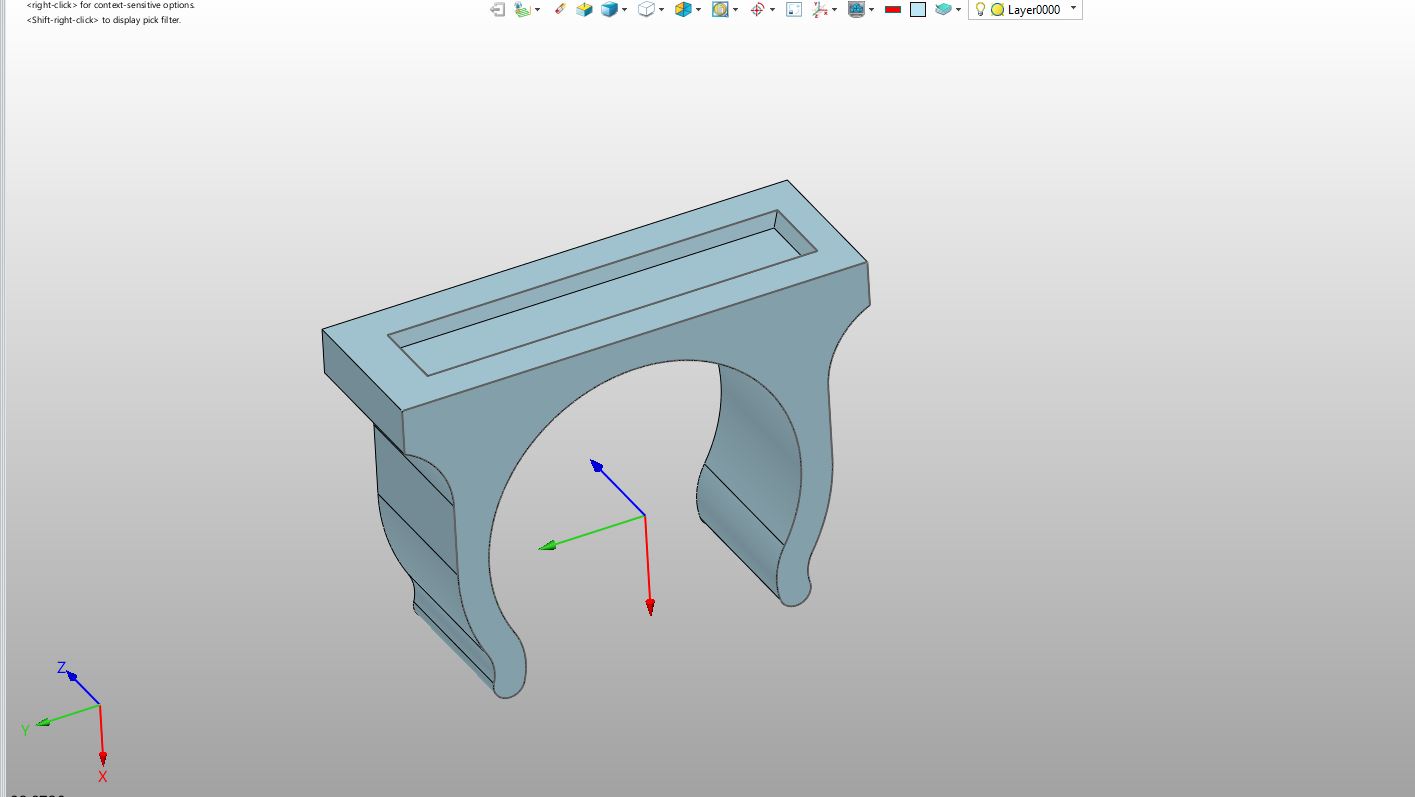Click the teal stacked layers icon
This screenshot has height=797, width=1415.
(943, 9)
